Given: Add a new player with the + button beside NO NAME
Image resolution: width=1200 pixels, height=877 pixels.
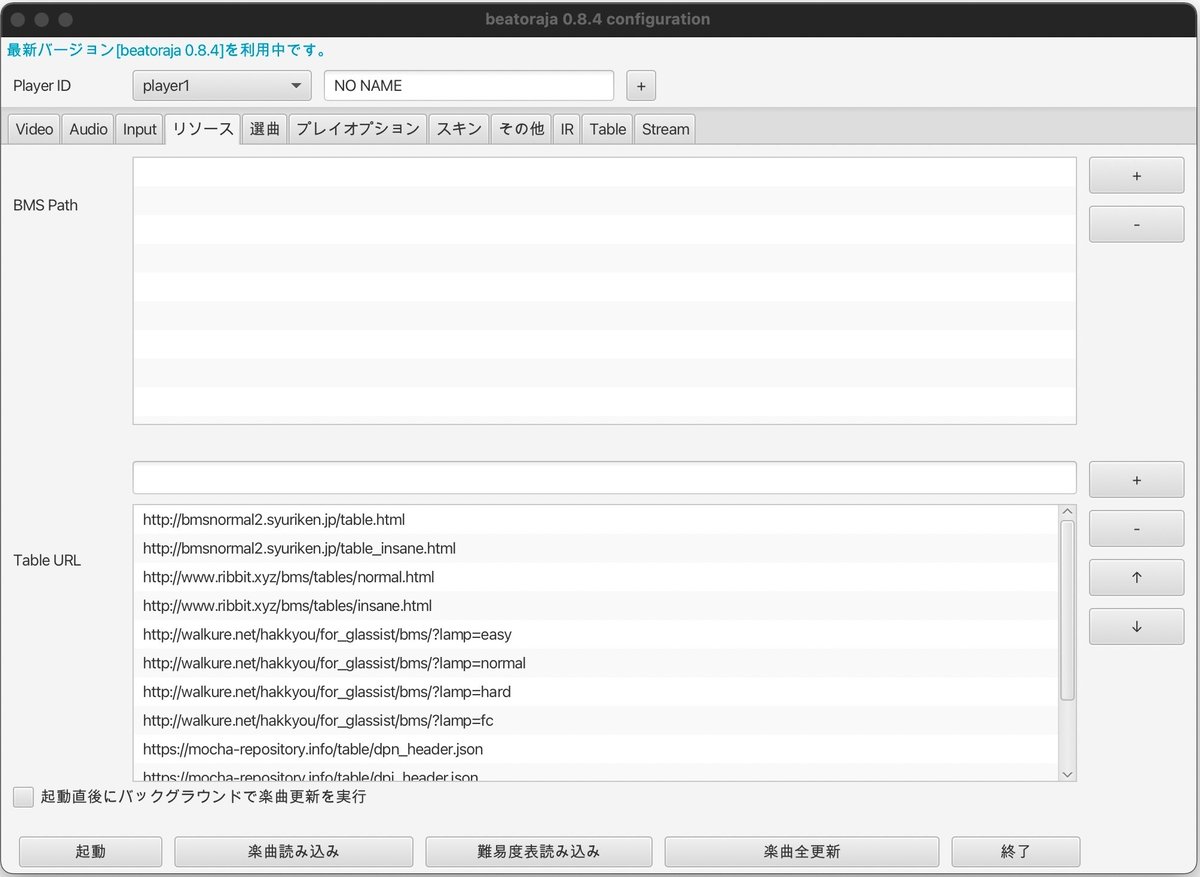Looking at the screenshot, I should click(641, 86).
